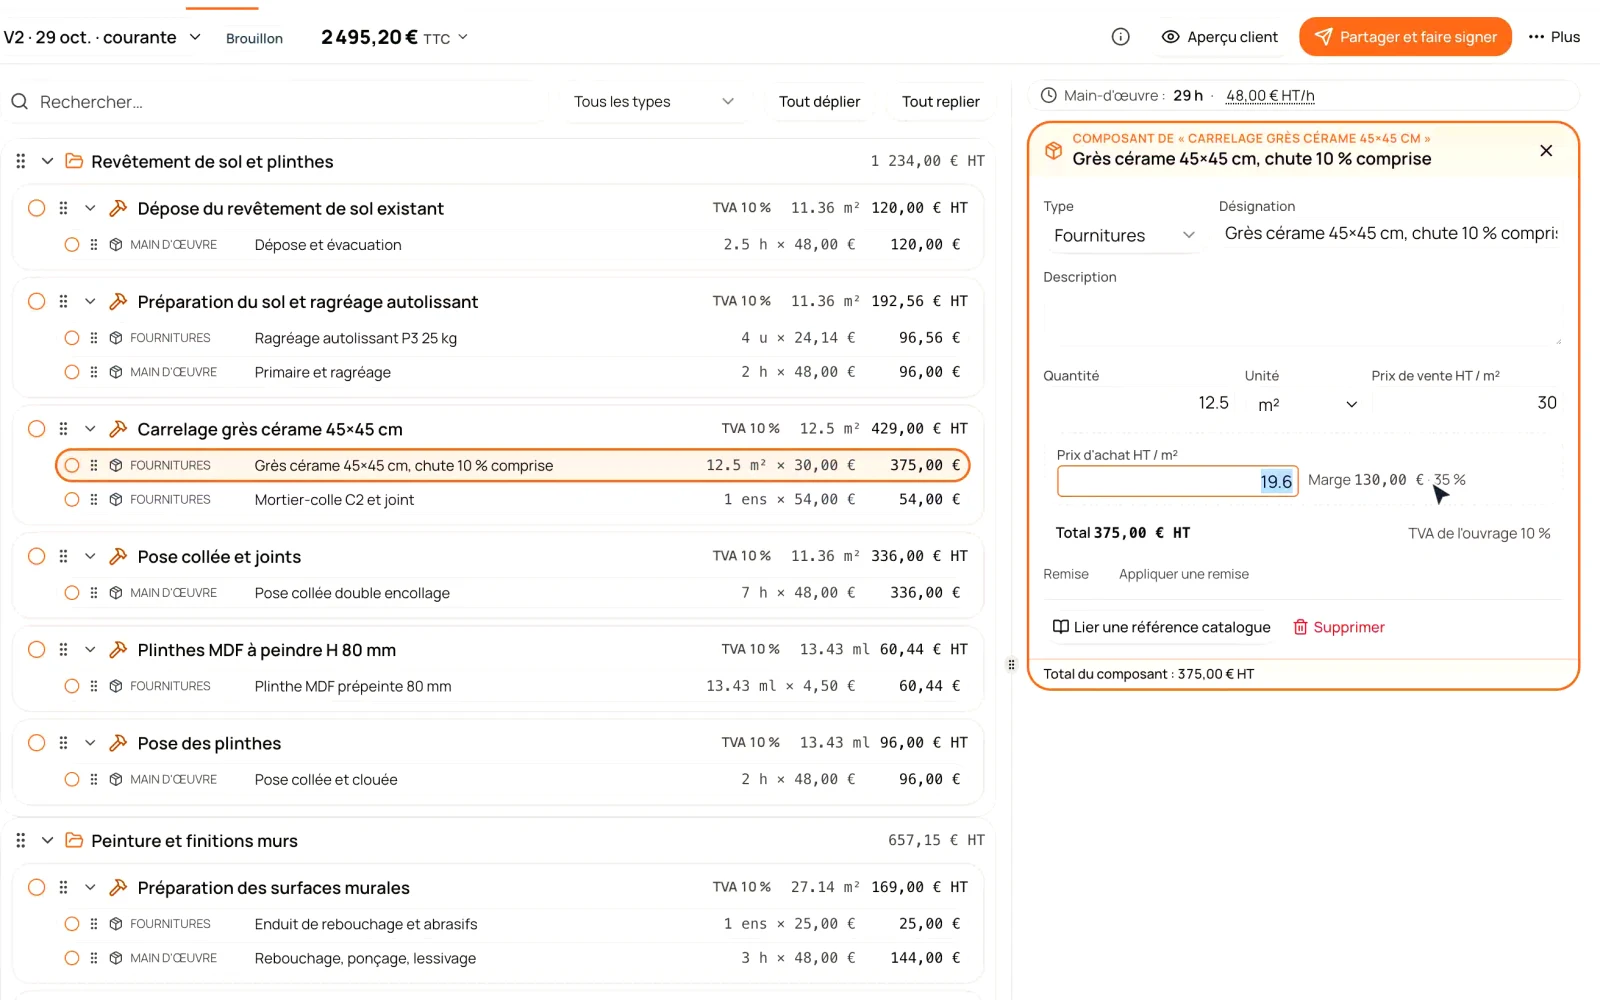This screenshot has width=1600, height=1000.
Task: Click cube icon of Plinthe MDF prépeinte row
Action: [116, 686]
